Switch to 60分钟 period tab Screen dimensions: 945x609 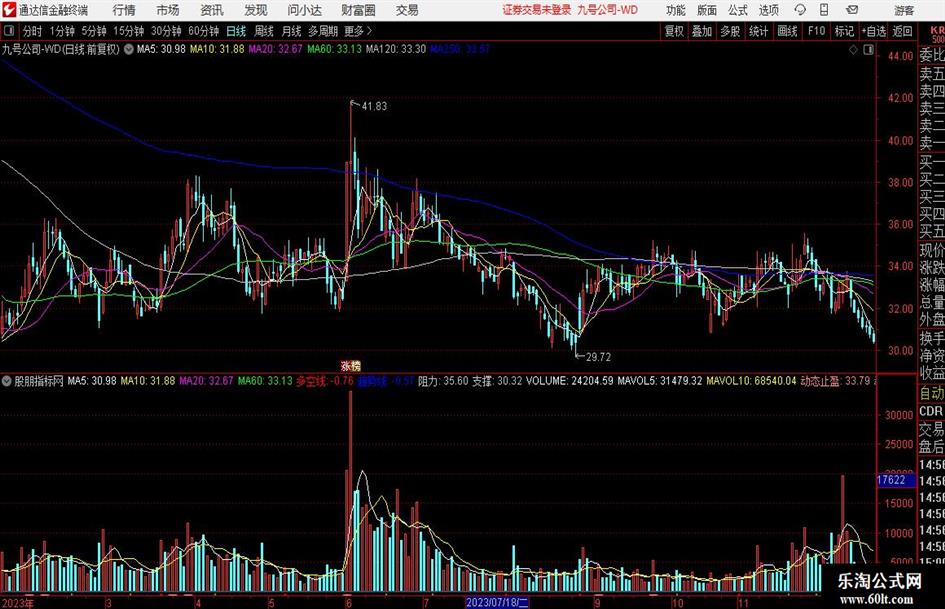(x=203, y=31)
